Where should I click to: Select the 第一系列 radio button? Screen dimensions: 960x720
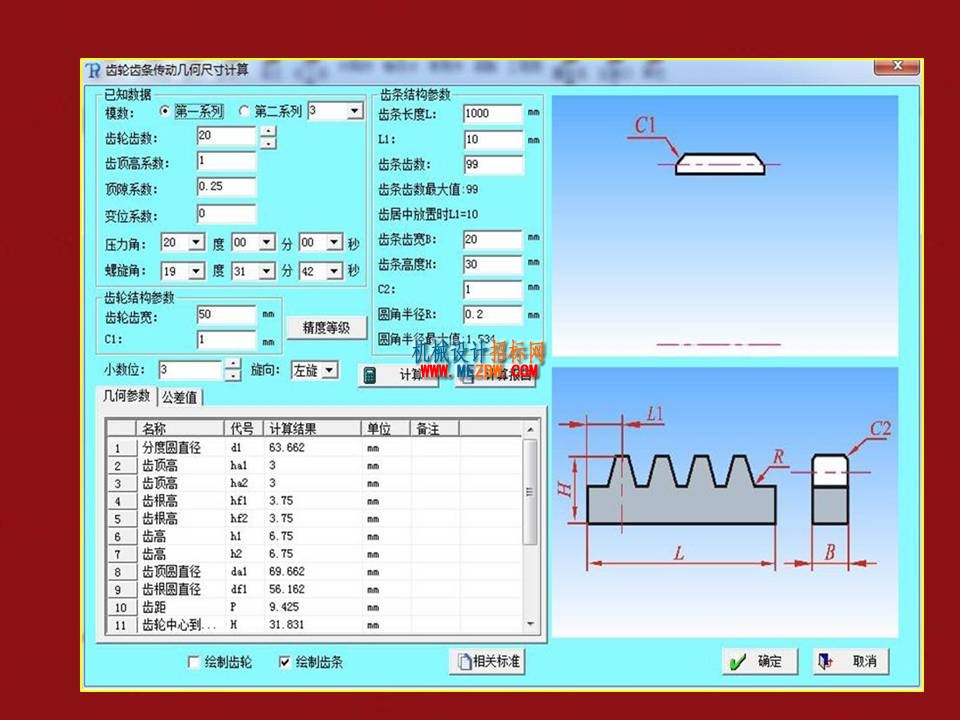click(164, 111)
